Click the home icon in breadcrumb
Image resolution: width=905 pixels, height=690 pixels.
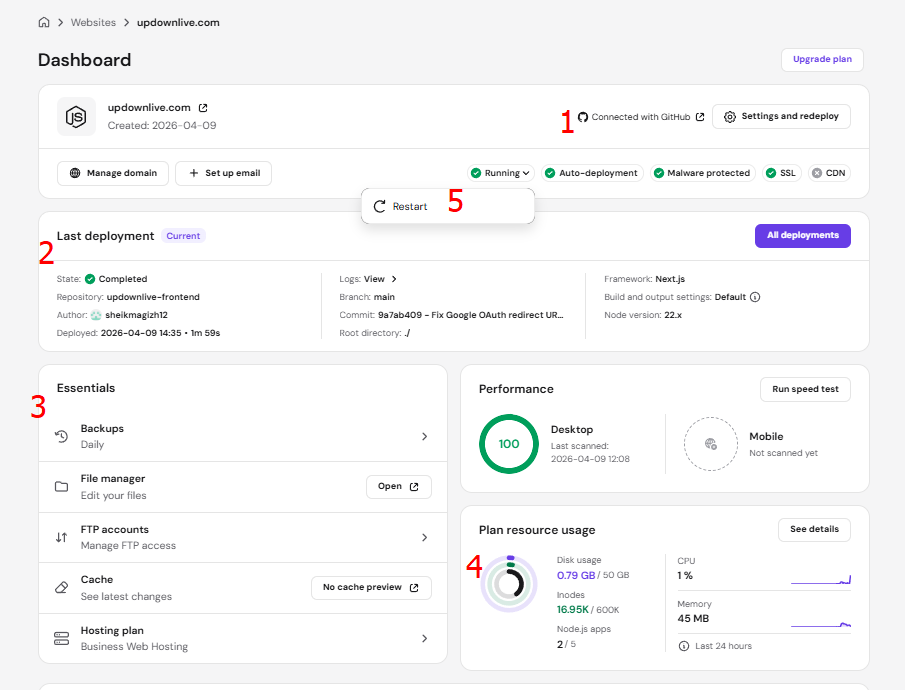coord(44,22)
